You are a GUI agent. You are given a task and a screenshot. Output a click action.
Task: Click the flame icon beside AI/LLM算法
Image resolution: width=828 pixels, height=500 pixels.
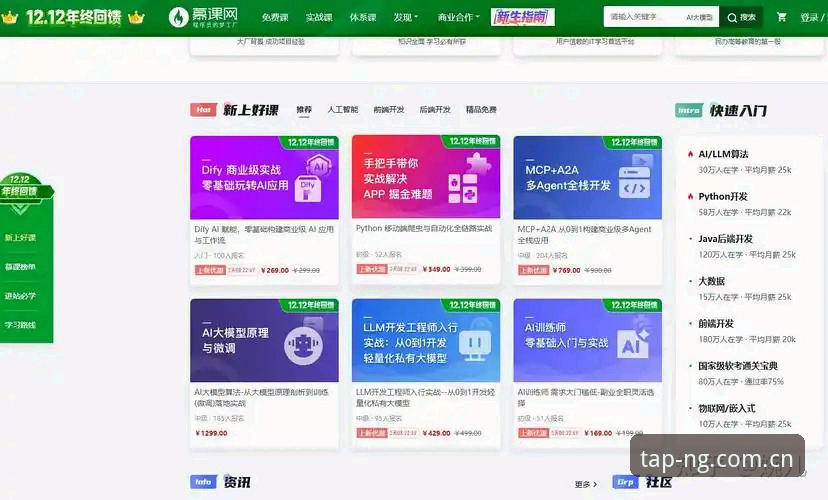pos(690,154)
